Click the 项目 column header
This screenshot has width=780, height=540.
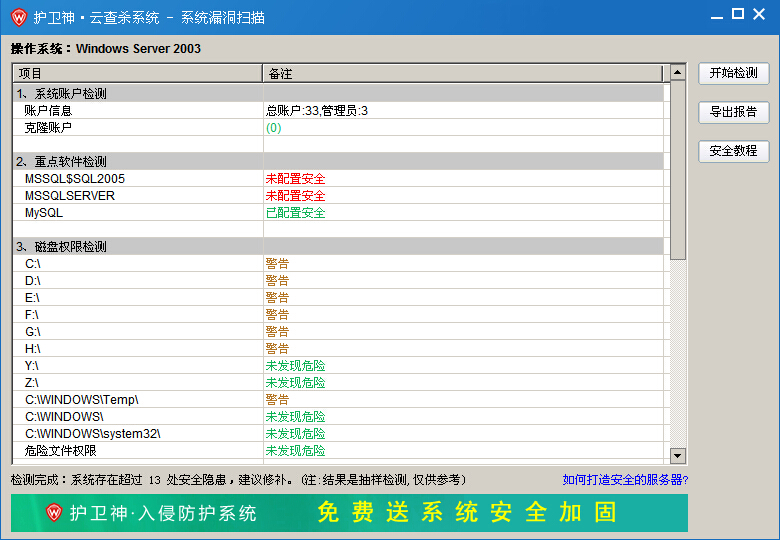coord(138,74)
